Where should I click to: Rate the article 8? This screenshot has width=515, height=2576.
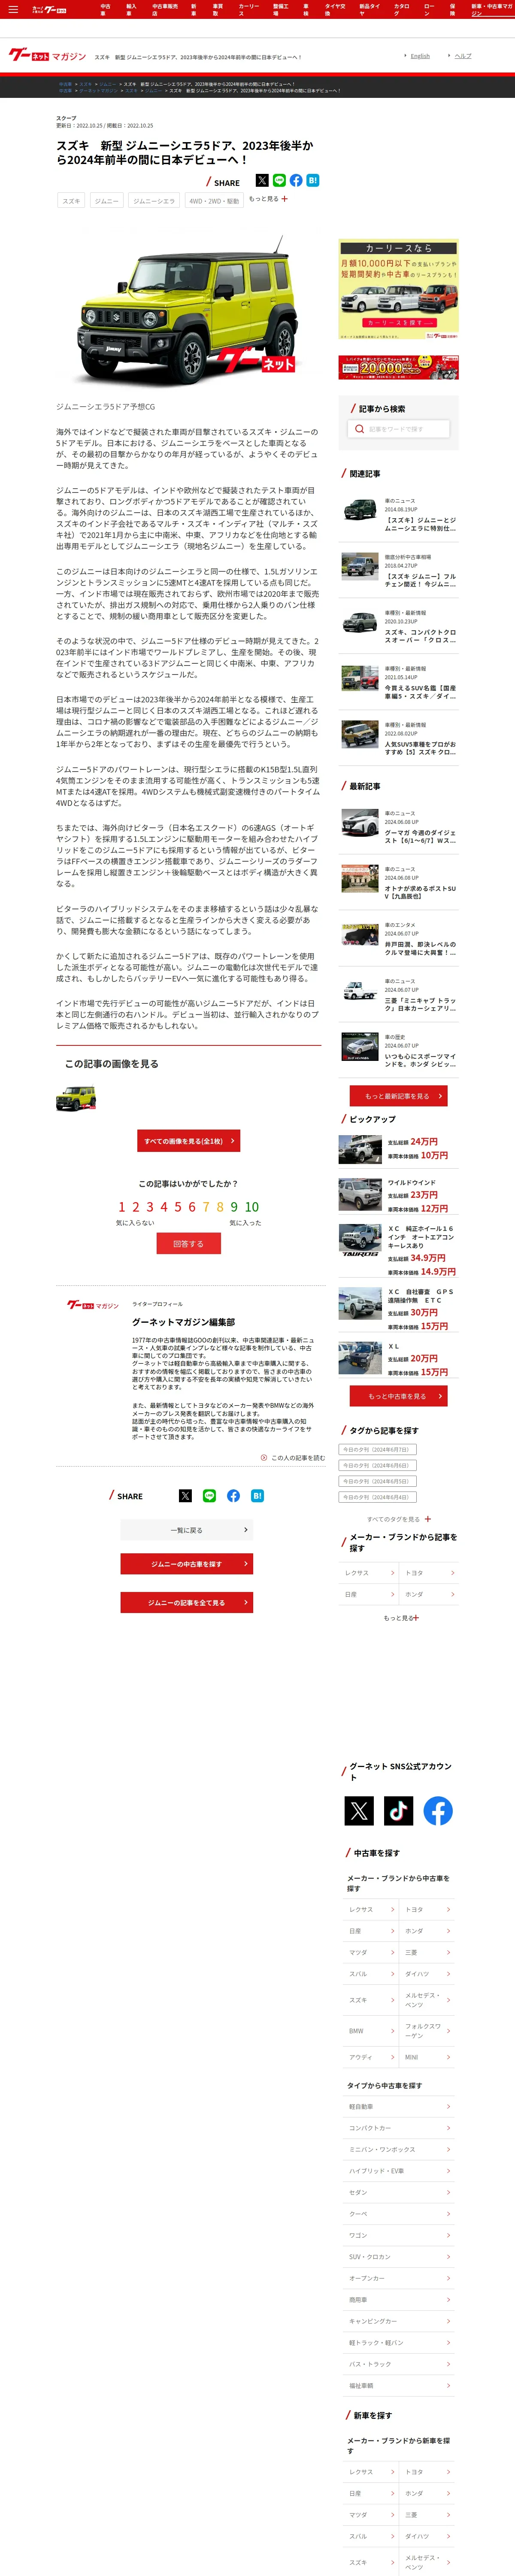tap(220, 1207)
